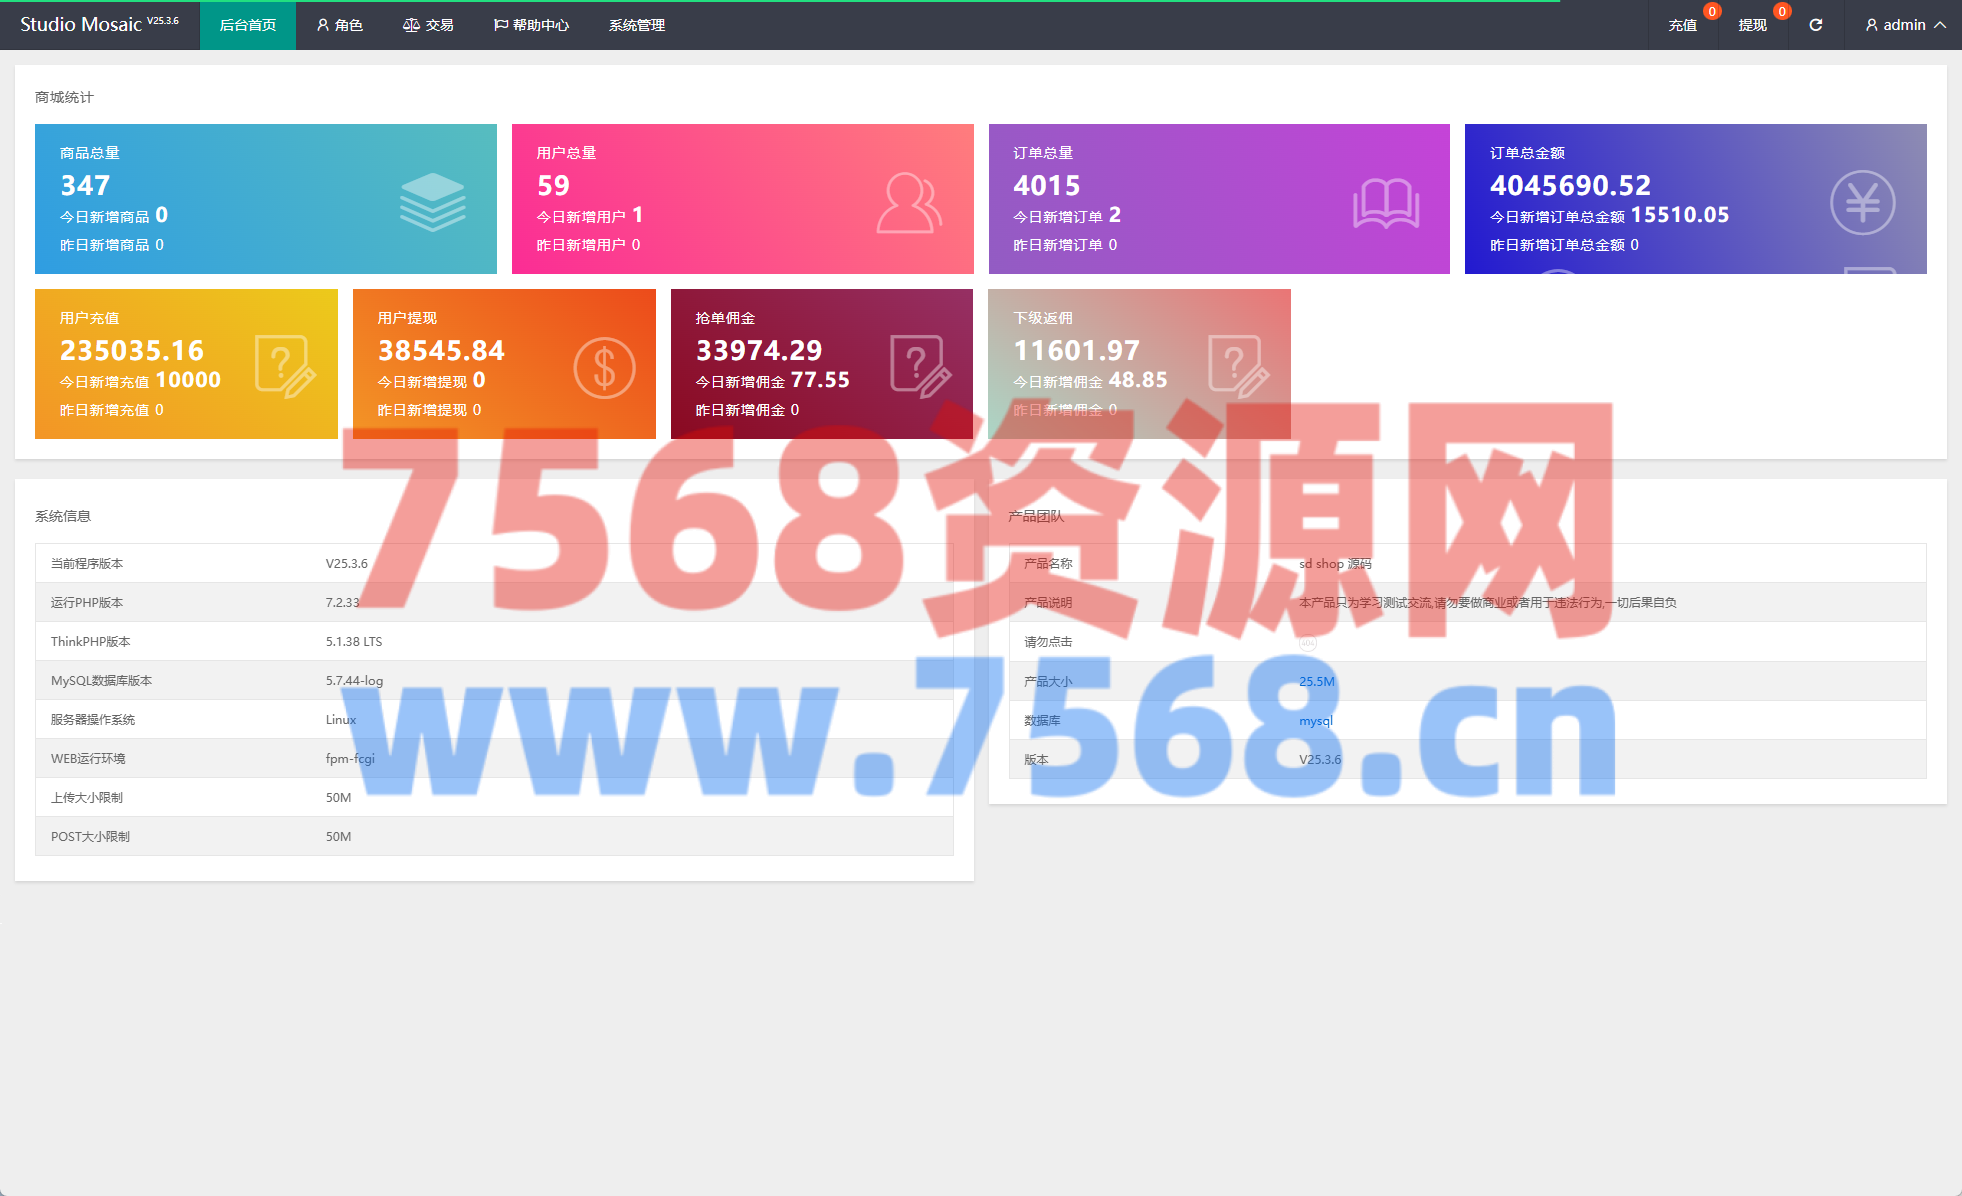Click the 充值 notification button
This screenshot has height=1196, width=1962.
click(x=1682, y=25)
